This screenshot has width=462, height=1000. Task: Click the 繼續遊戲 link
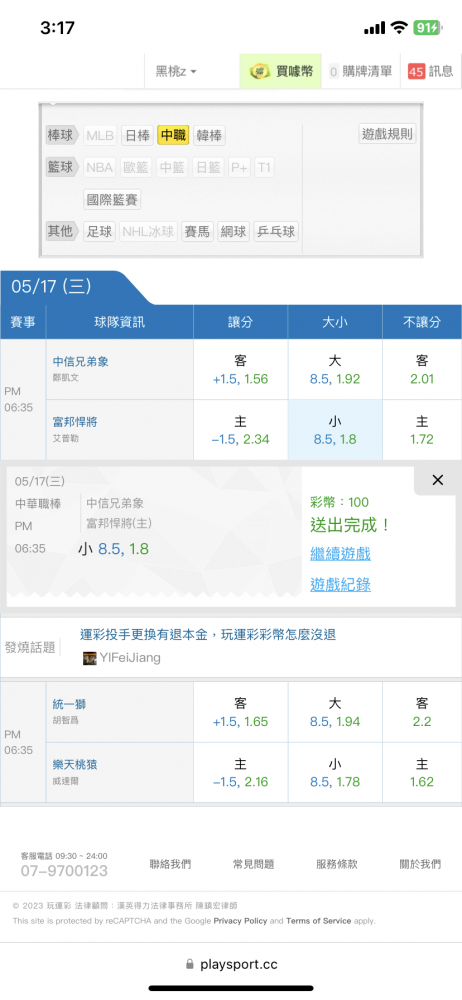click(340, 554)
